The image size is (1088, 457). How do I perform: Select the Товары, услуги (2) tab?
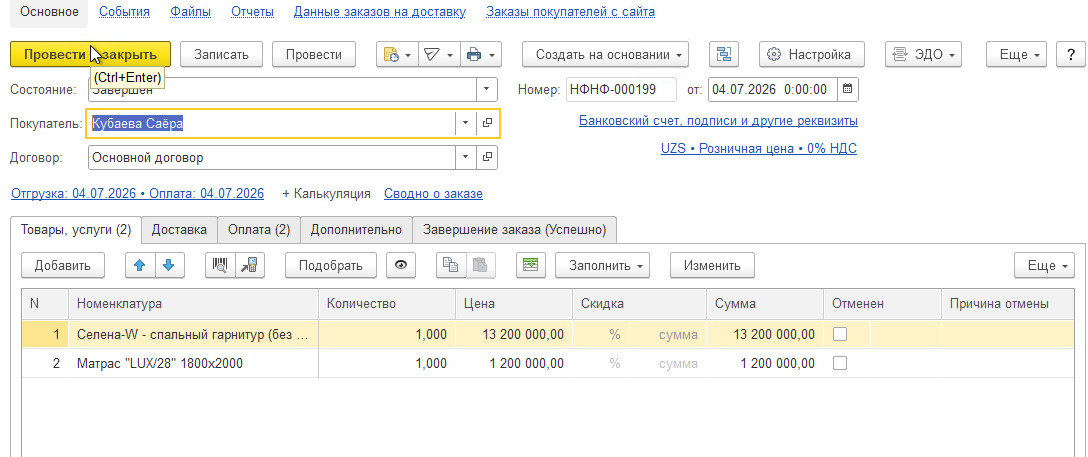click(x=76, y=230)
